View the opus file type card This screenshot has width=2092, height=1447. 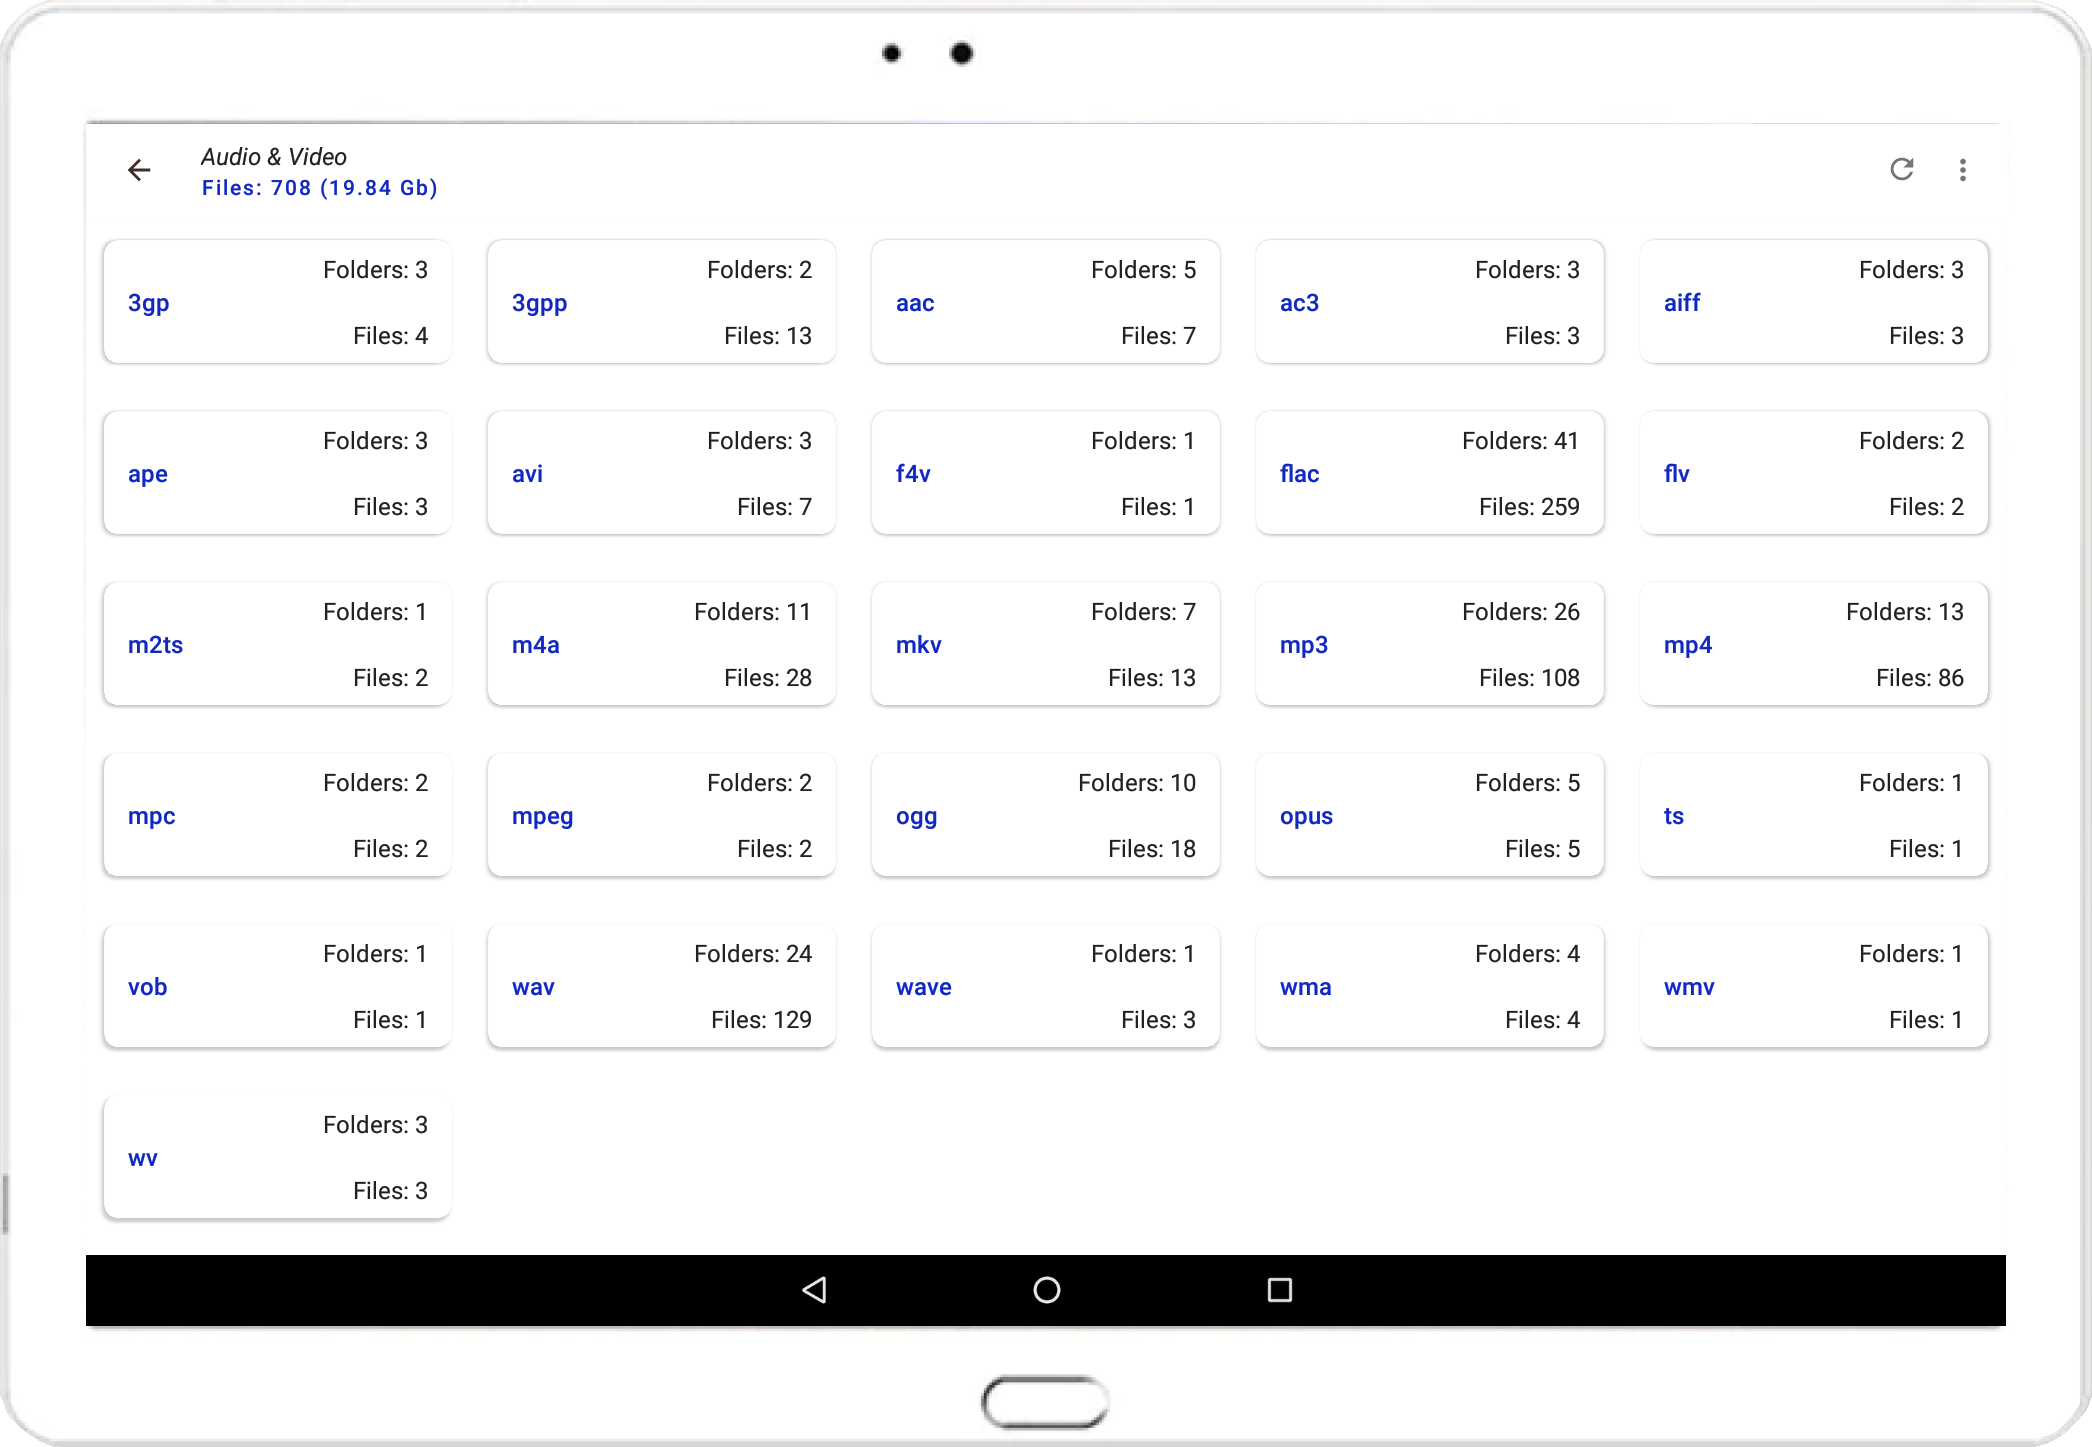click(x=1429, y=815)
